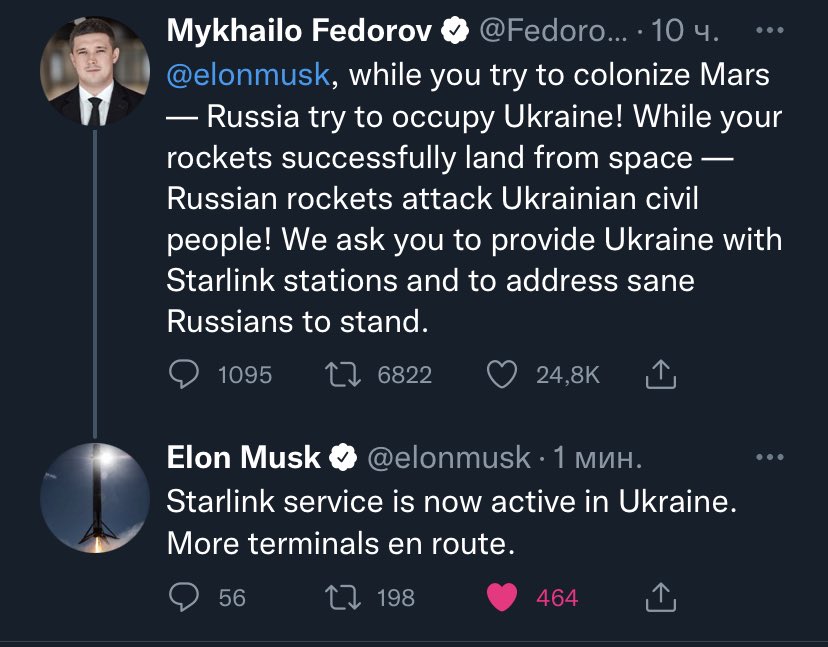Open reply icon on Elon Musk's tweet
828x647 pixels.
click(184, 597)
